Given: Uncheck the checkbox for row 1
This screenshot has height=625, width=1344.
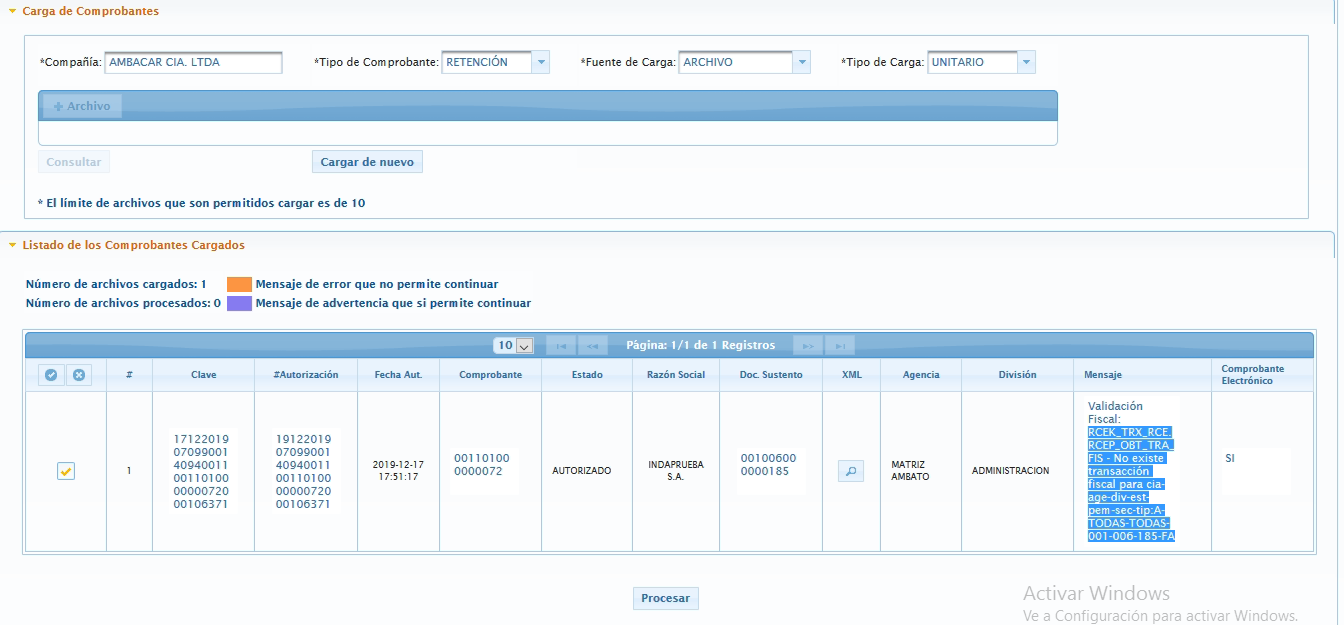Looking at the screenshot, I should pyautogui.click(x=66, y=471).
